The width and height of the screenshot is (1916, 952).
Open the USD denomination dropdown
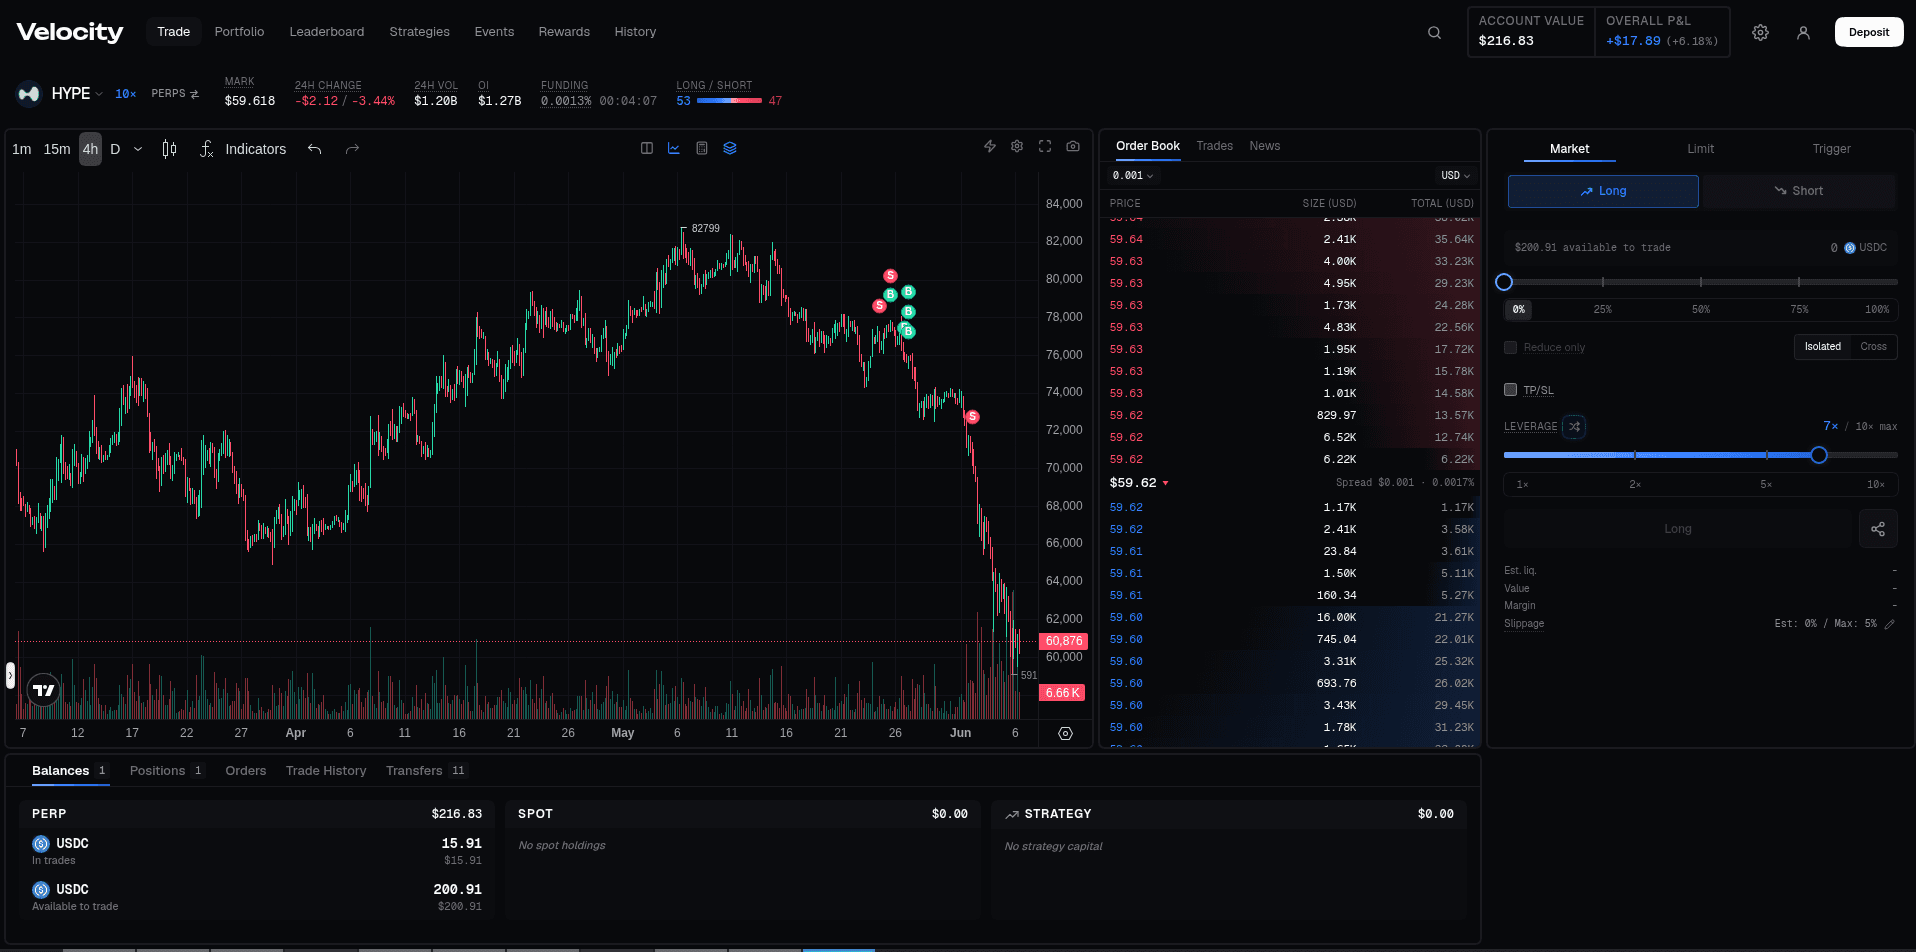pyautogui.click(x=1455, y=176)
